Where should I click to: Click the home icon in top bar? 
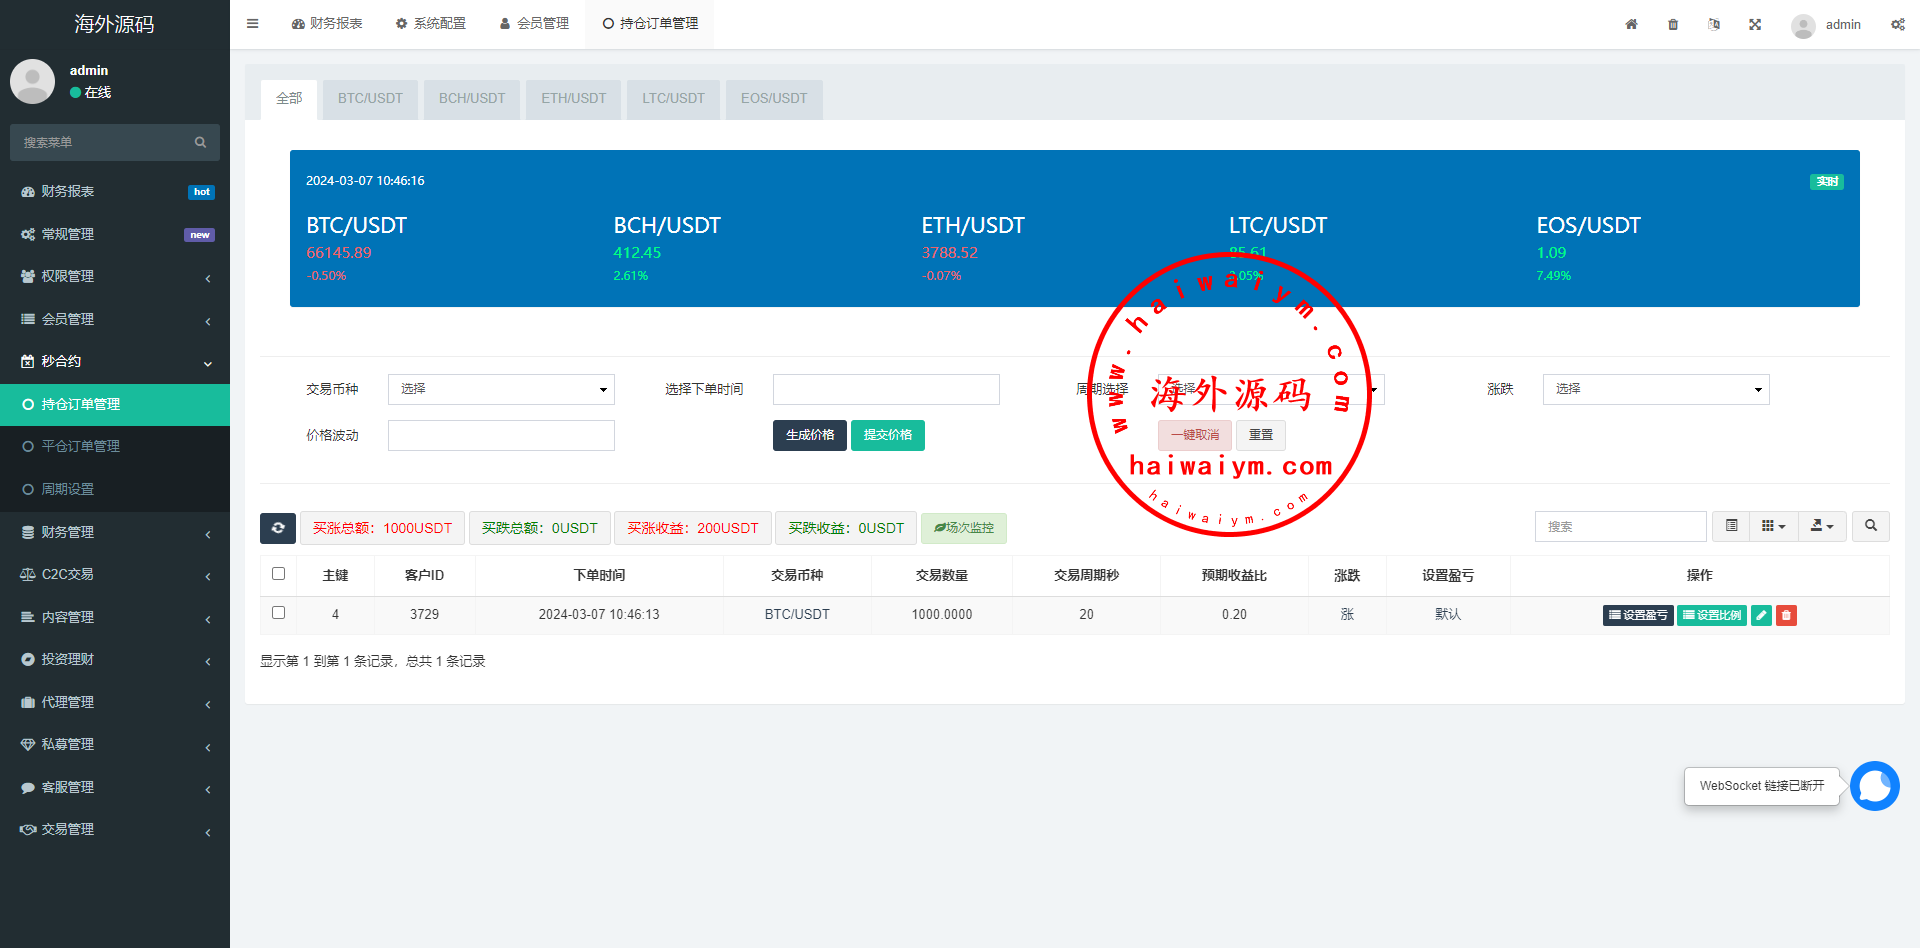(1631, 24)
